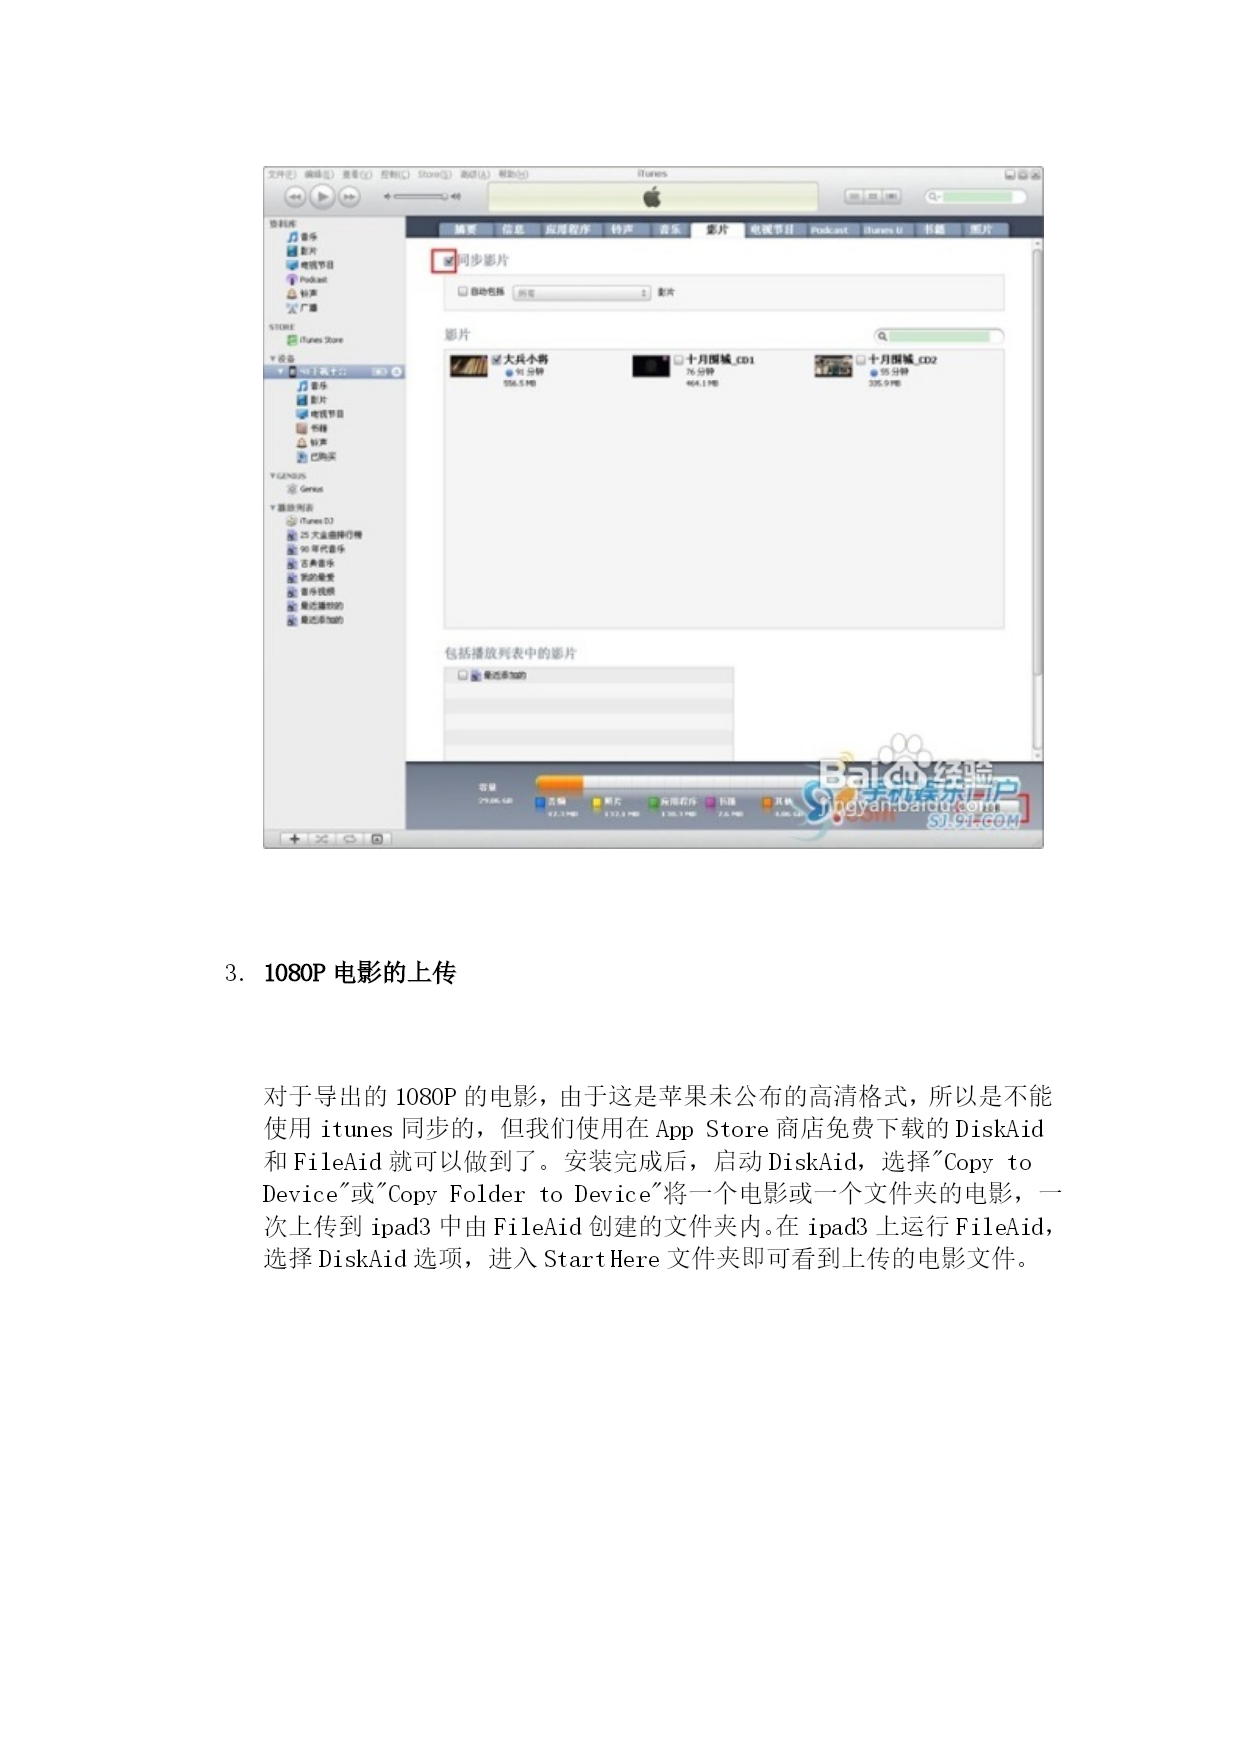Click the grid view button in the toolbar
This screenshot has height=1754, width=1241.
[872, 197]
